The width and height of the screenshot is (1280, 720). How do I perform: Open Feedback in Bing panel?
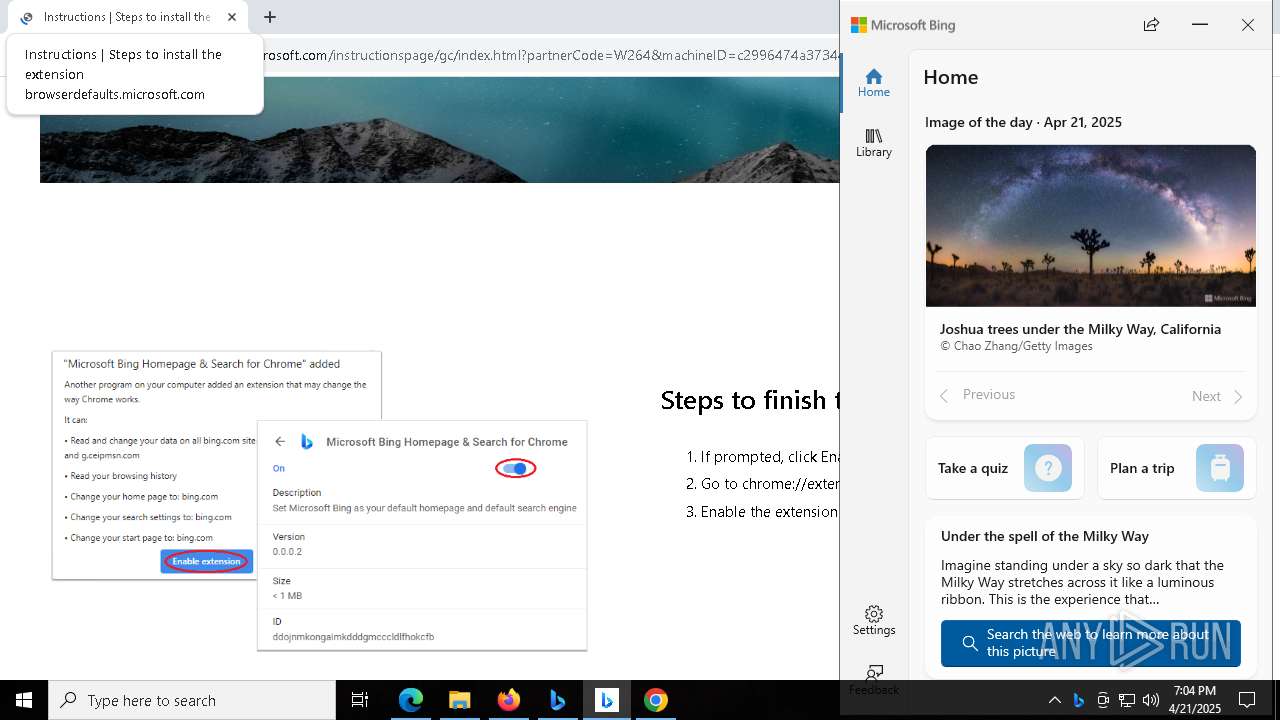(x=873, y=680)
